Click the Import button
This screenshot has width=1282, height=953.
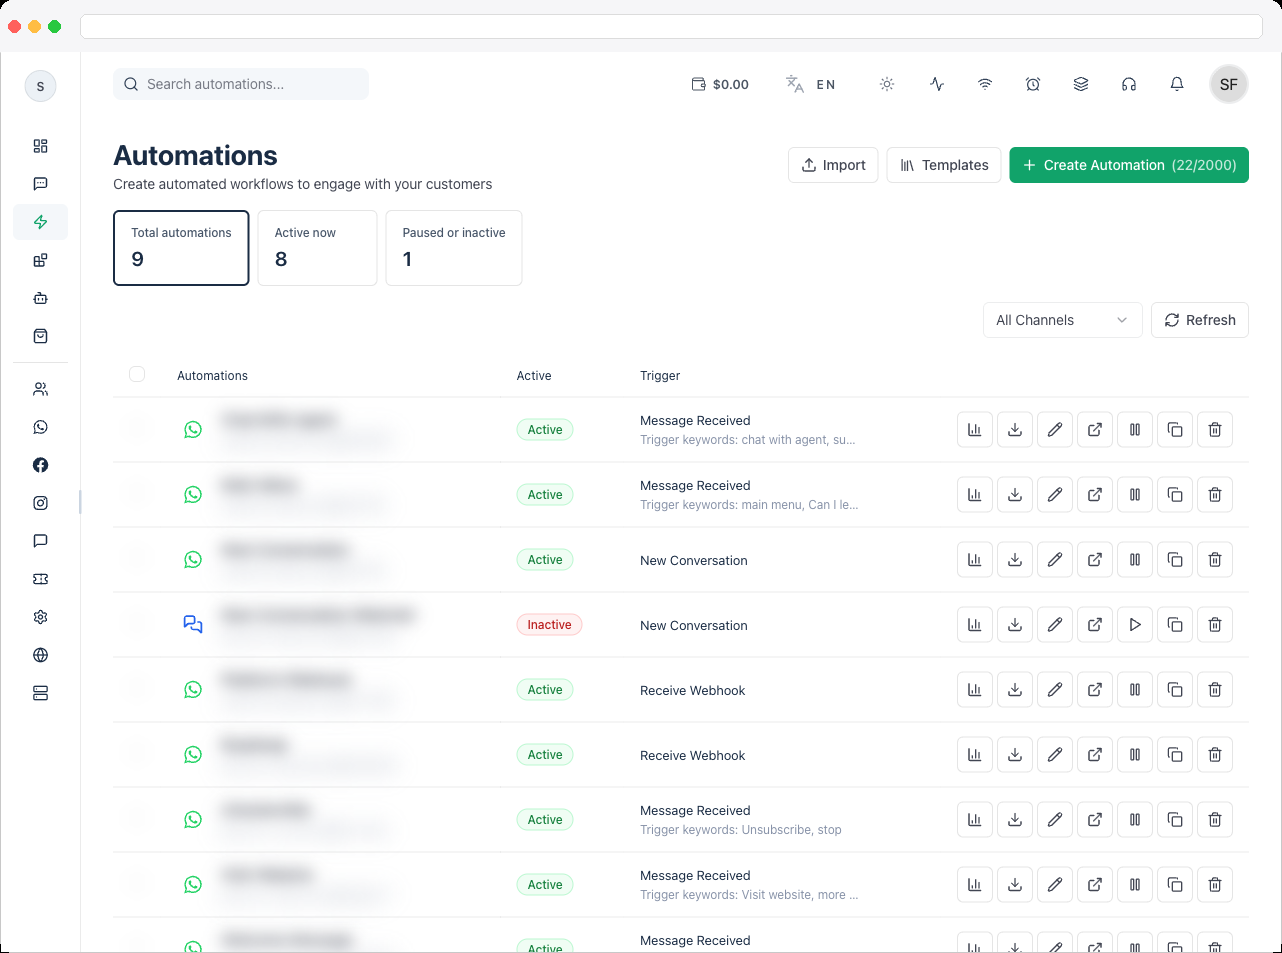click(833, 165)
